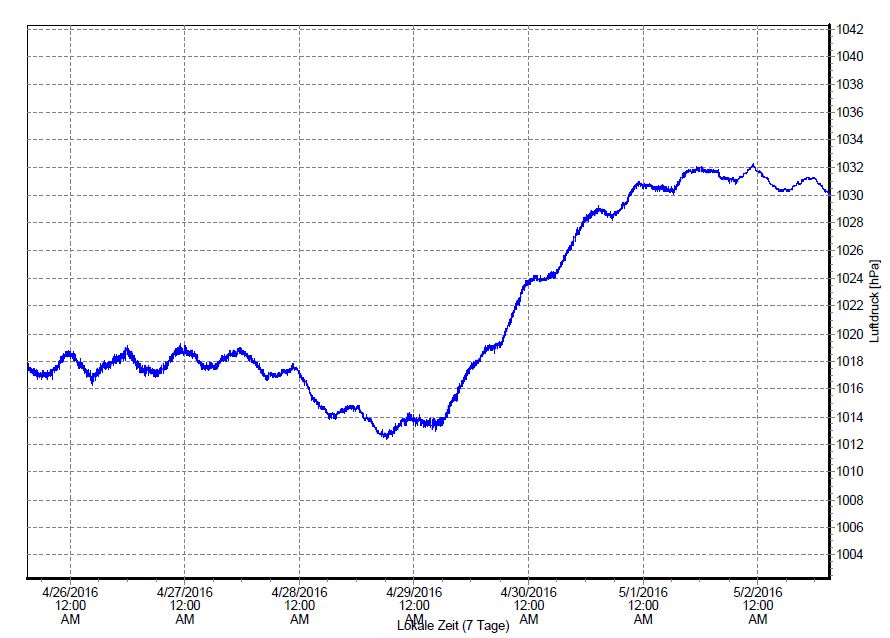The width and height of the screenshot is (890, 638).
Task: Click the 1024 pressure axis value
Action: (849, 278)
